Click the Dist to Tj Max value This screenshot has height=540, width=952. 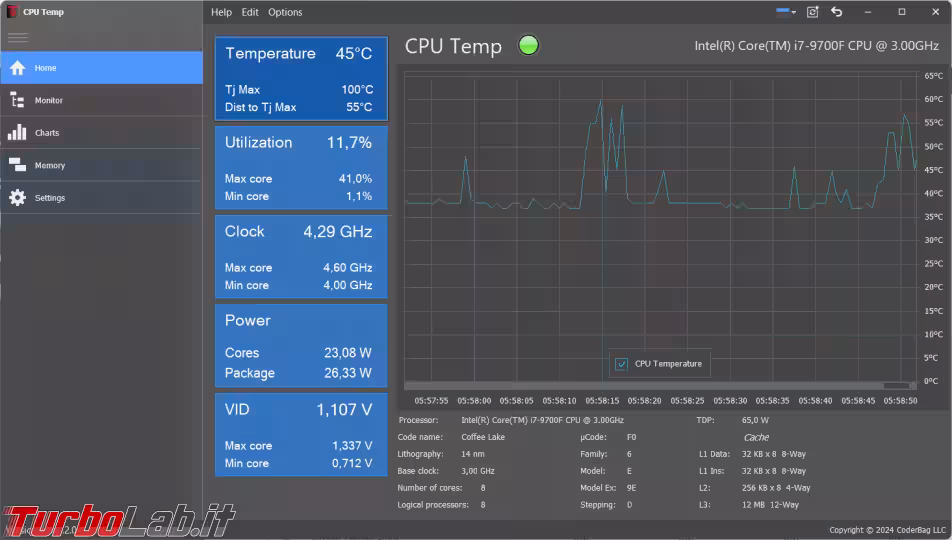359,108
